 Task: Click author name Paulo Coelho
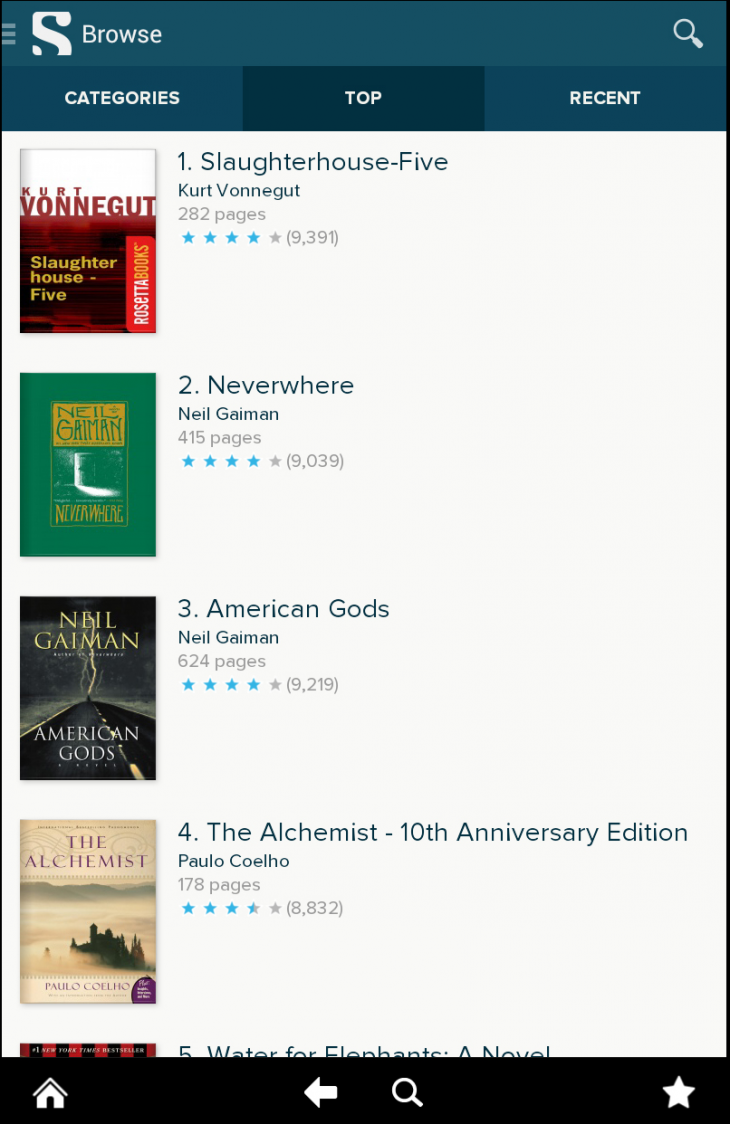[x=233, y=861]
